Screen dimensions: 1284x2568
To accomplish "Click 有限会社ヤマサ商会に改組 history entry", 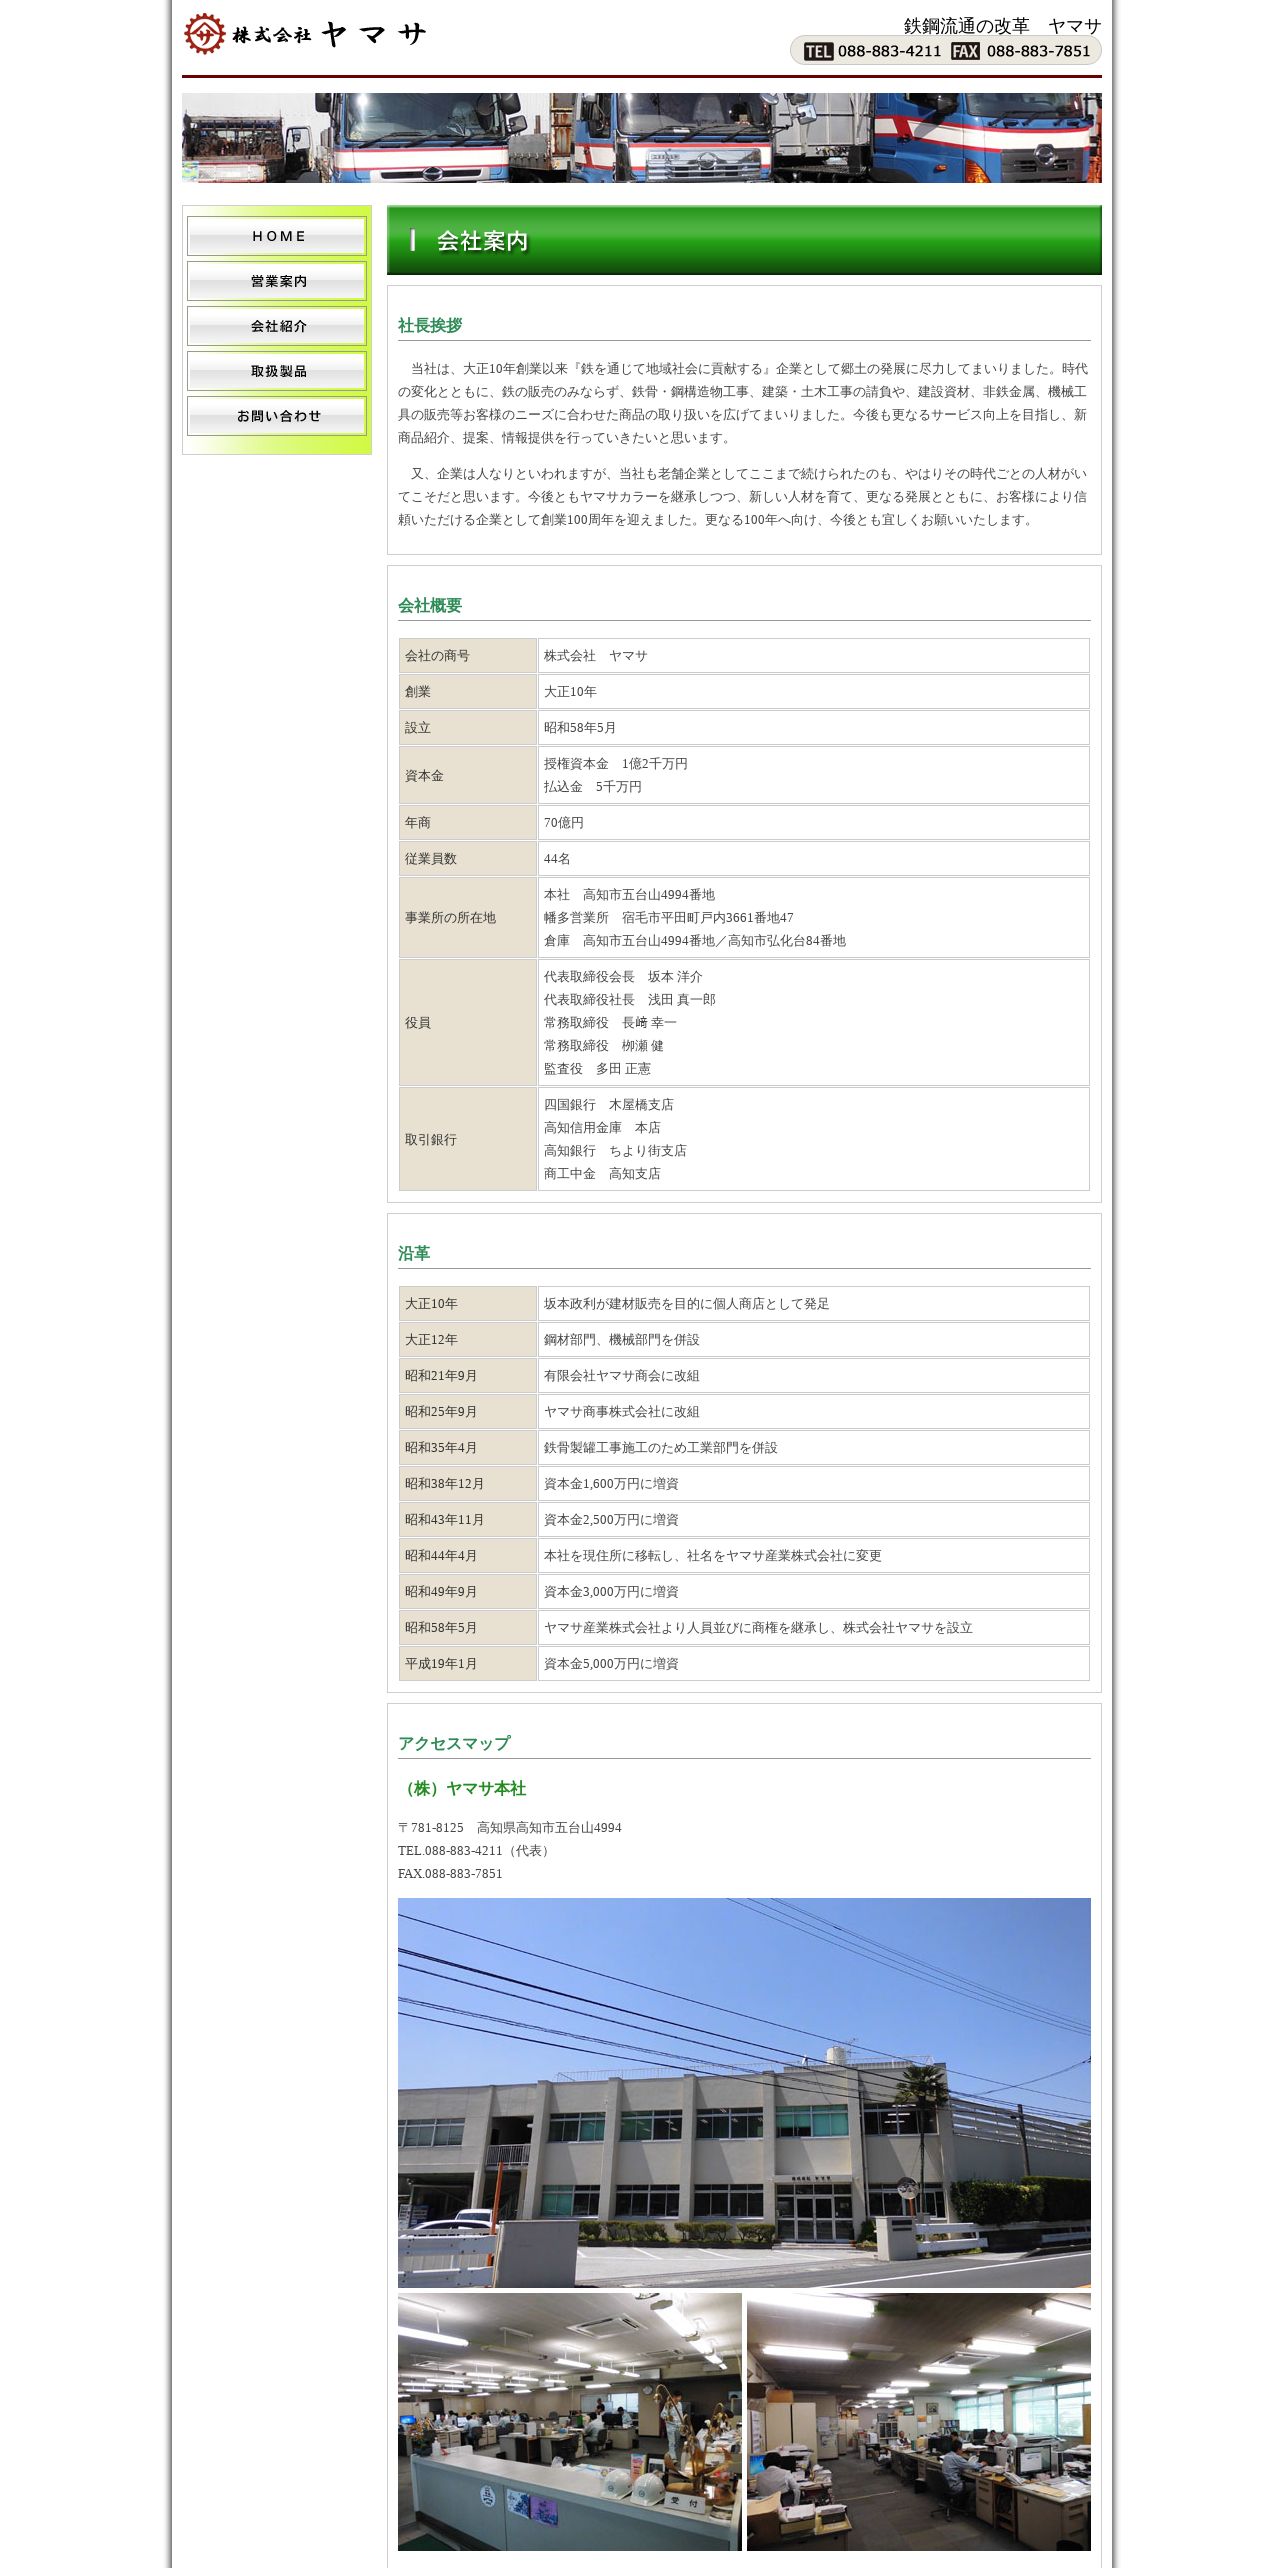I will click(622, 1376).
